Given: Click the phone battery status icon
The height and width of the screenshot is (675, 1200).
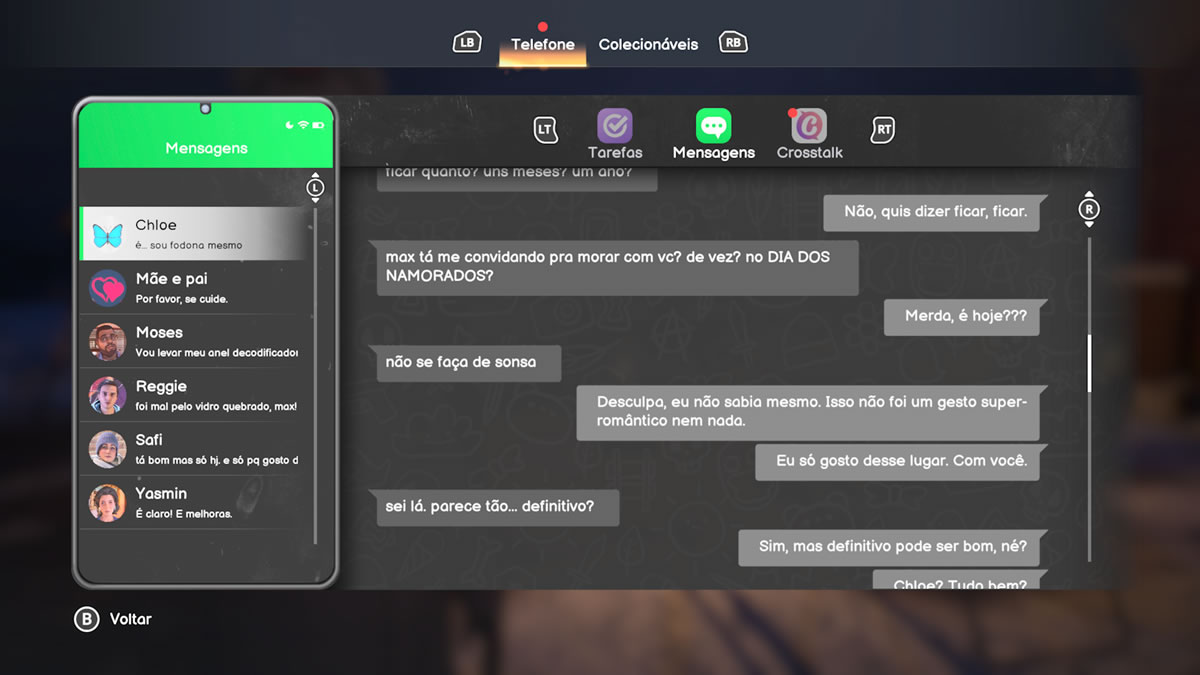Looking at the screenshot, I should tap(318, 125).
